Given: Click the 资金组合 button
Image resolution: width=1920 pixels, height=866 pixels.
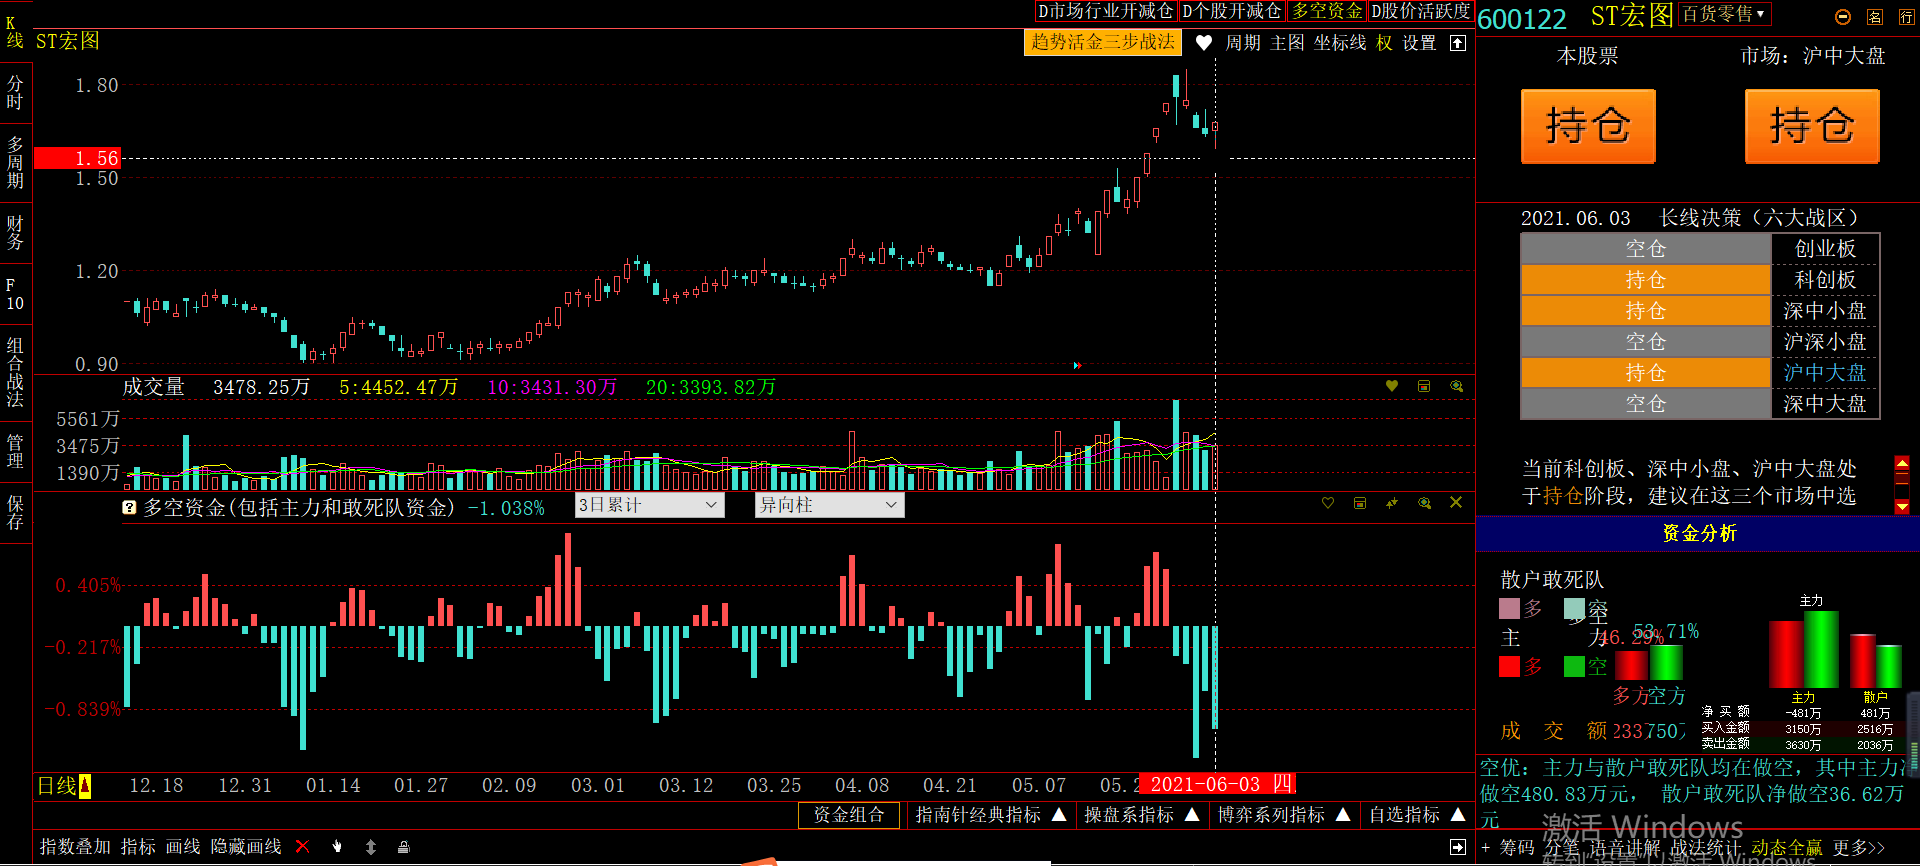Looking at the screenshot, I should pyautogui.click(x=849, y=815).
